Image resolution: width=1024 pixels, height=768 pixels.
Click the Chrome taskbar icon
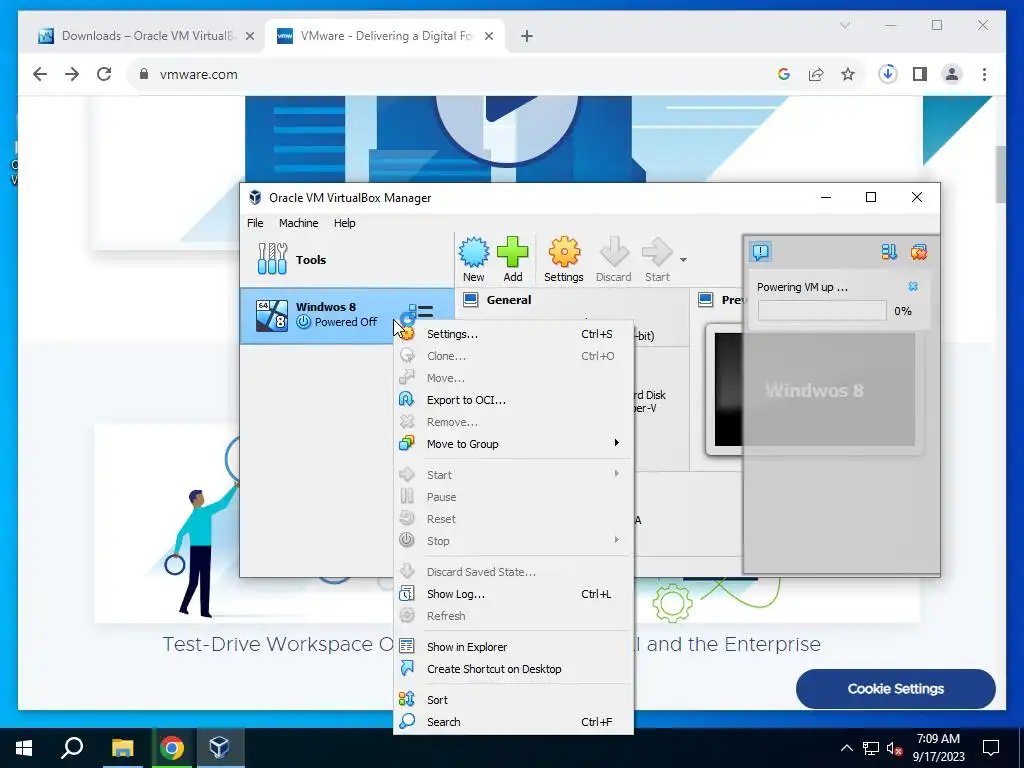(172, 748)
